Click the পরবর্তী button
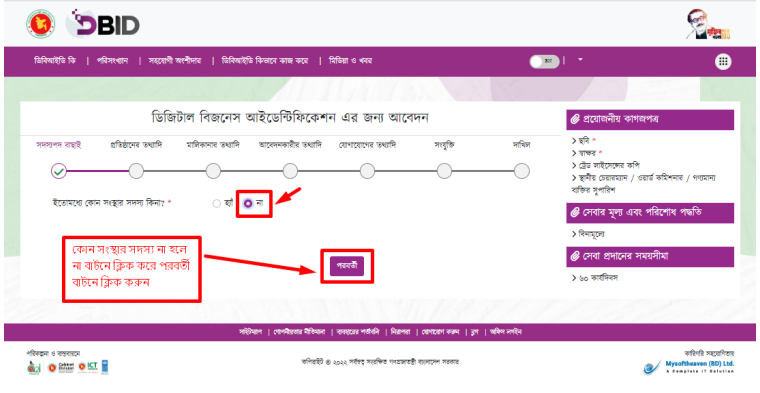The image size is (760, 393). point(347,266)
